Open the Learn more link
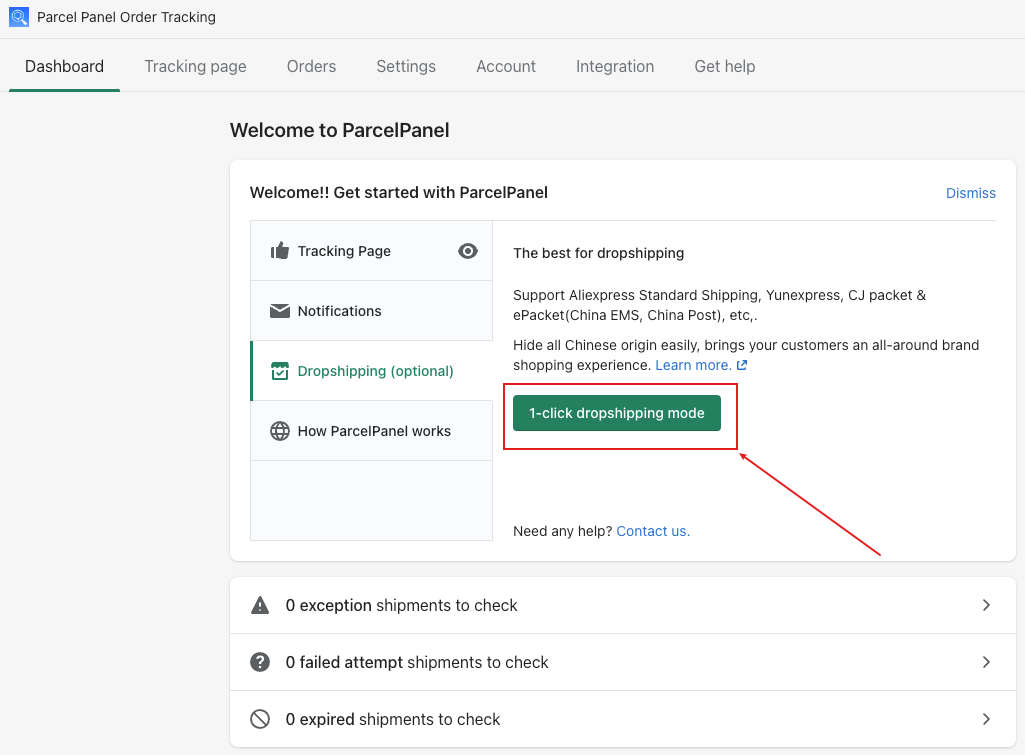 click(694, 365)
